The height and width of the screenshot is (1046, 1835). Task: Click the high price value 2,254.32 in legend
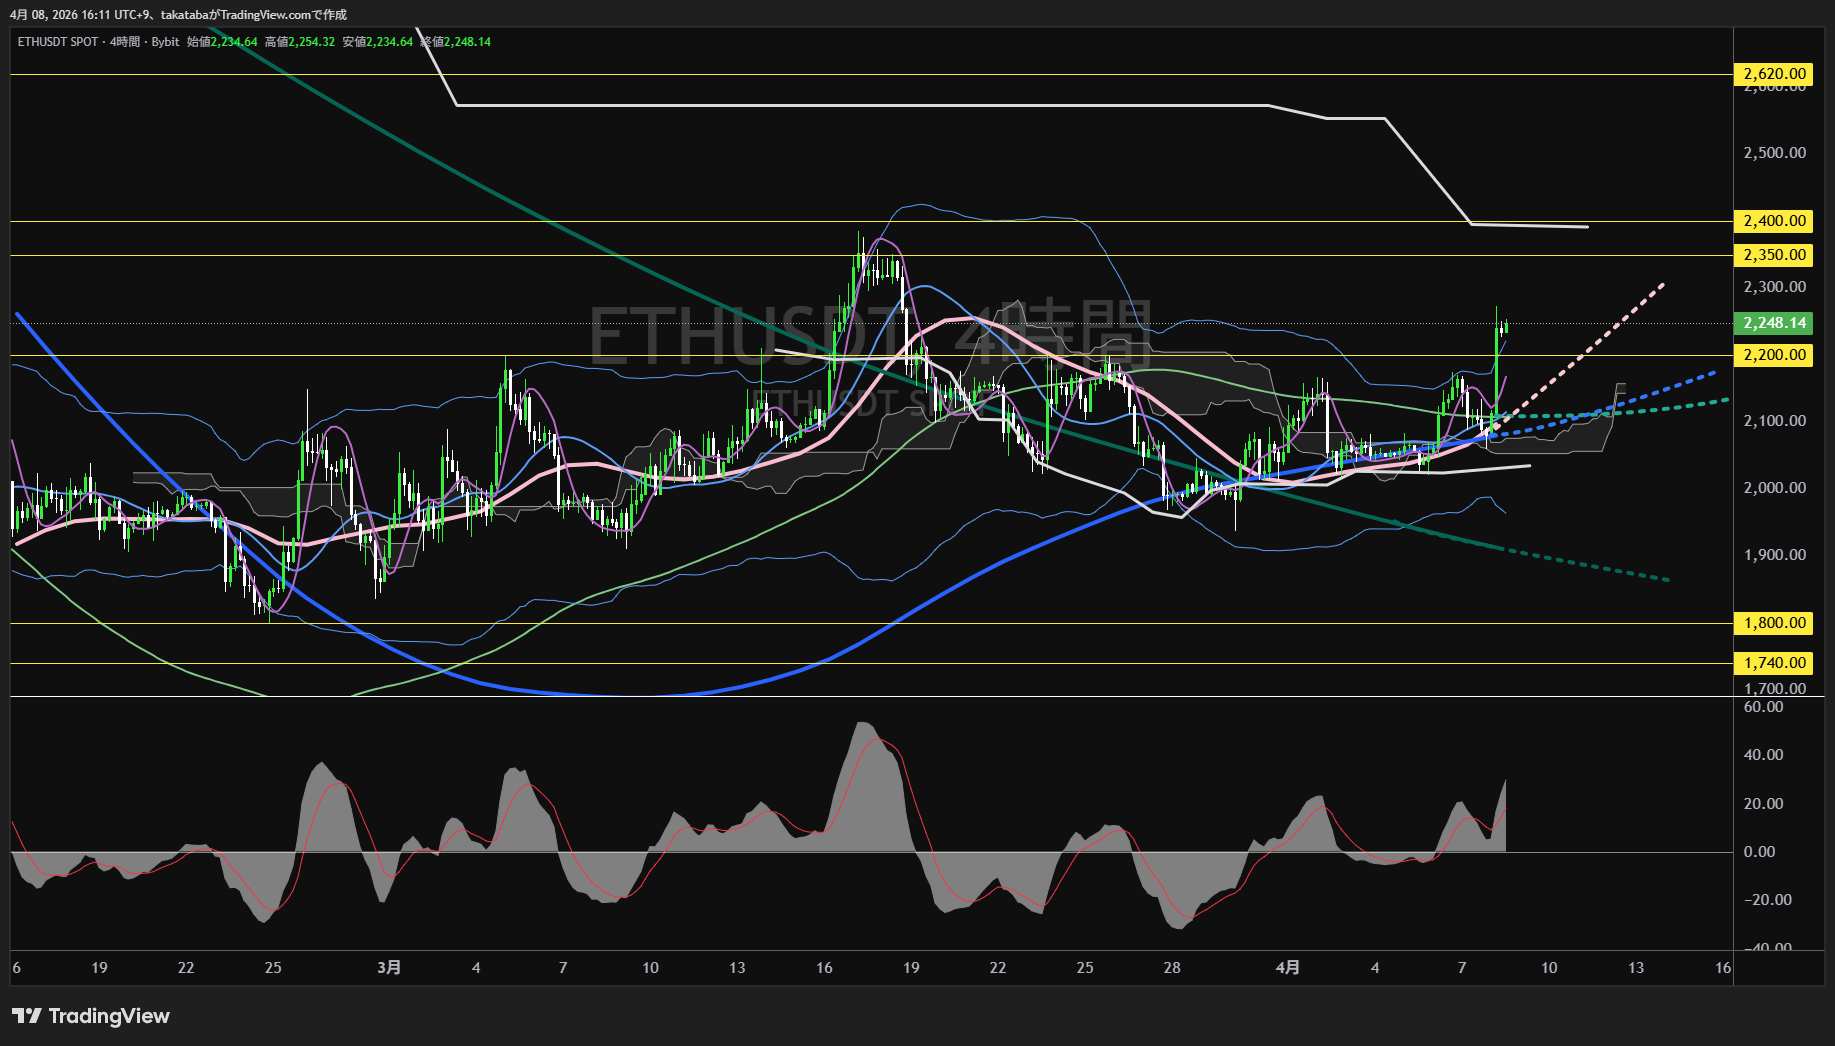(x=311, y=42)
